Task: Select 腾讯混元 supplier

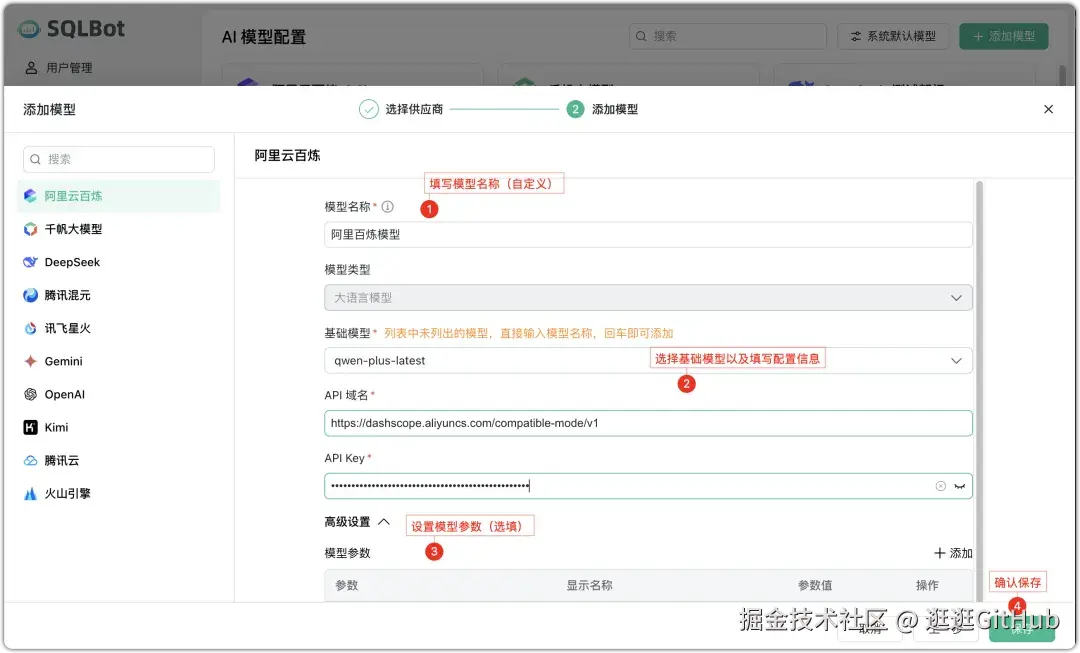Action: [x=118, y=295]
